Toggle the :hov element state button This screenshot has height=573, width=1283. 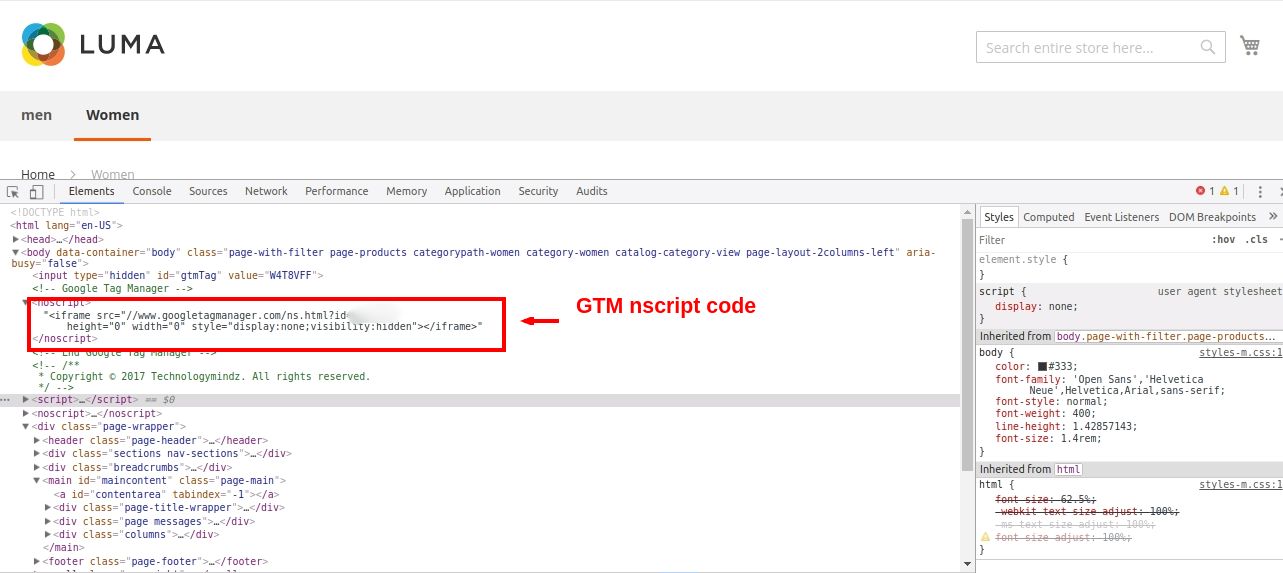1223,240
